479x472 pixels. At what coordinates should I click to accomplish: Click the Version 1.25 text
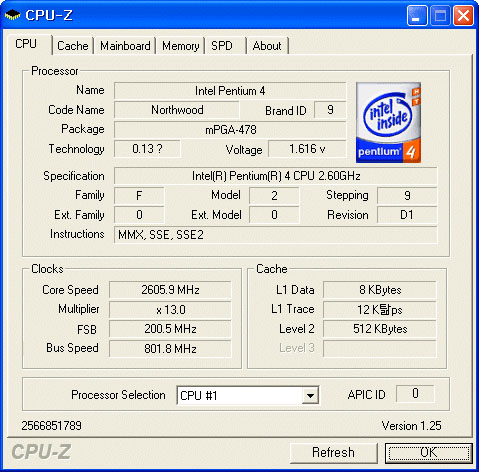[411, 426]
